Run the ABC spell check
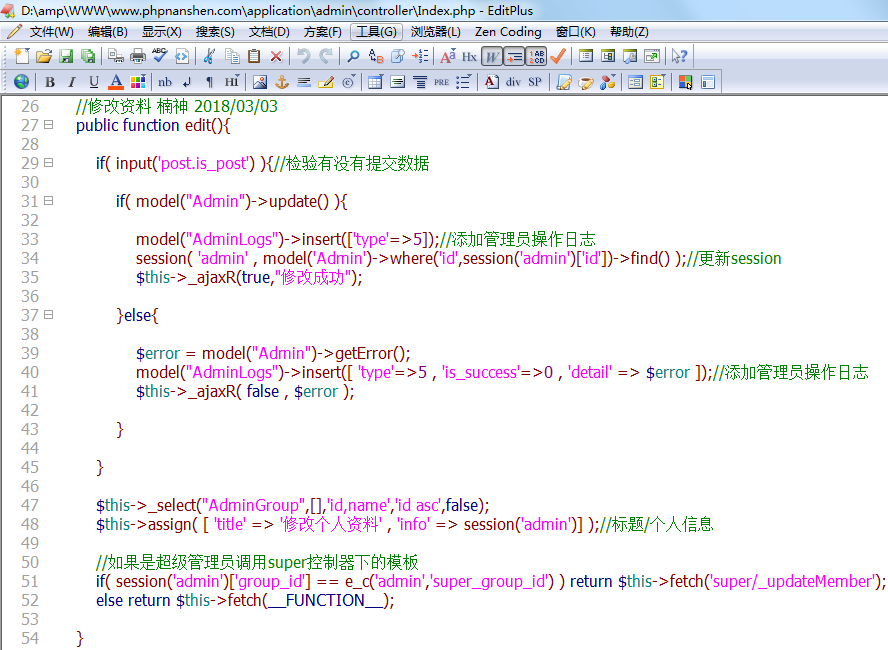 pyautogui.click(x=160, y=55)
